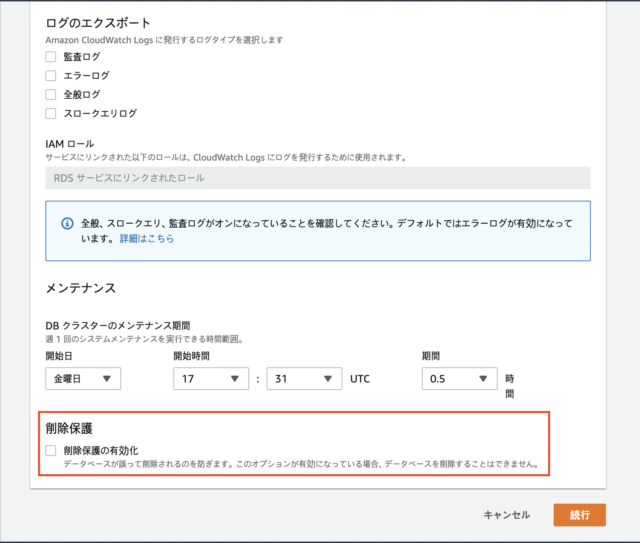Open the 詳細はこちら link
This screenshot has width=640, height=543.
pos(147,238)
